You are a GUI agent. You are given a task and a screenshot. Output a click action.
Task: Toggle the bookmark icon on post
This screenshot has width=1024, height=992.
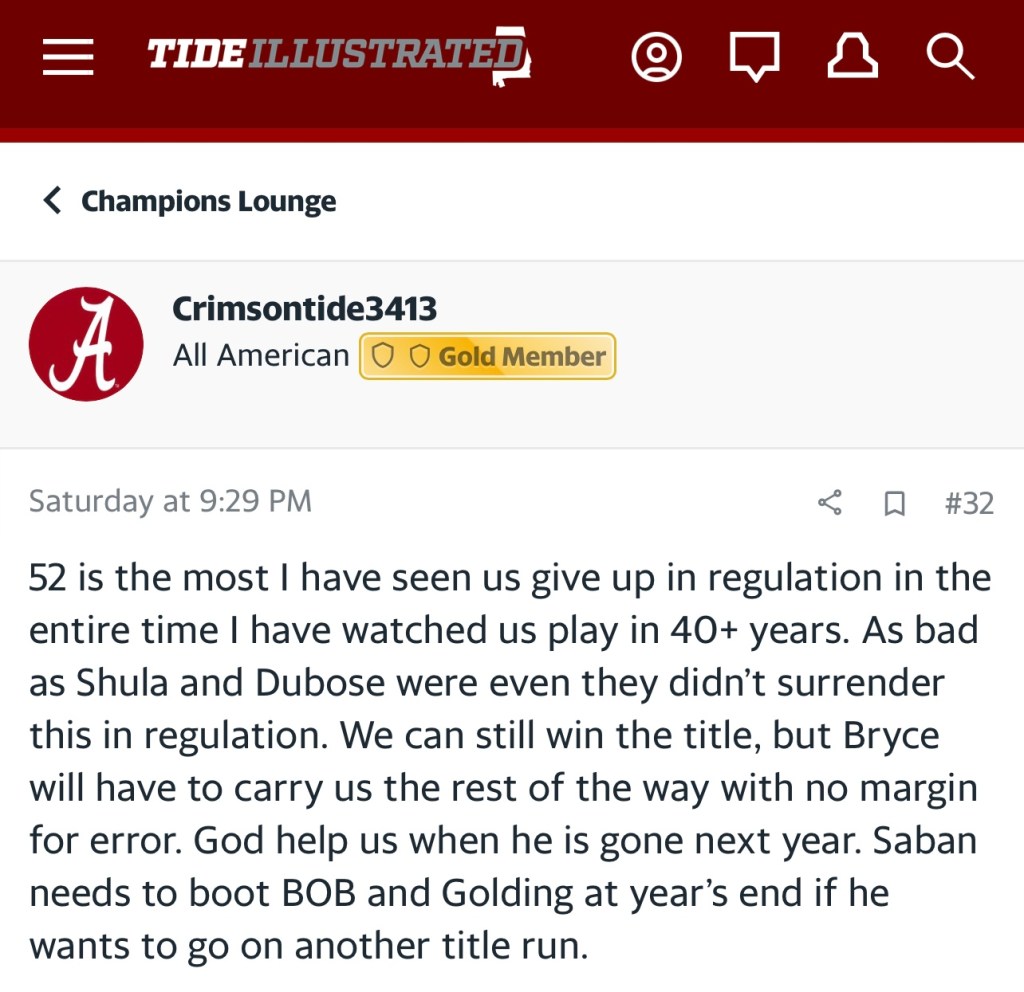894,503
